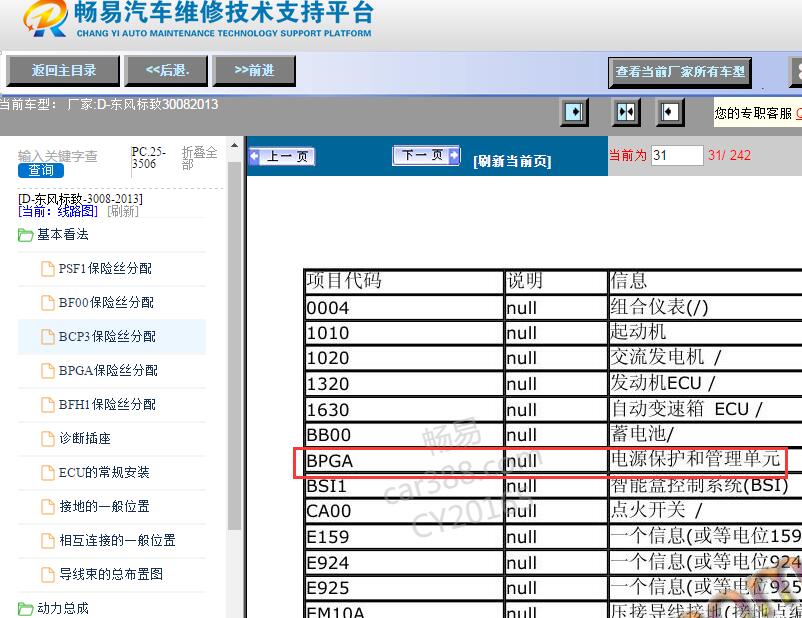Click the 1630 code cell

click(404, 410)
